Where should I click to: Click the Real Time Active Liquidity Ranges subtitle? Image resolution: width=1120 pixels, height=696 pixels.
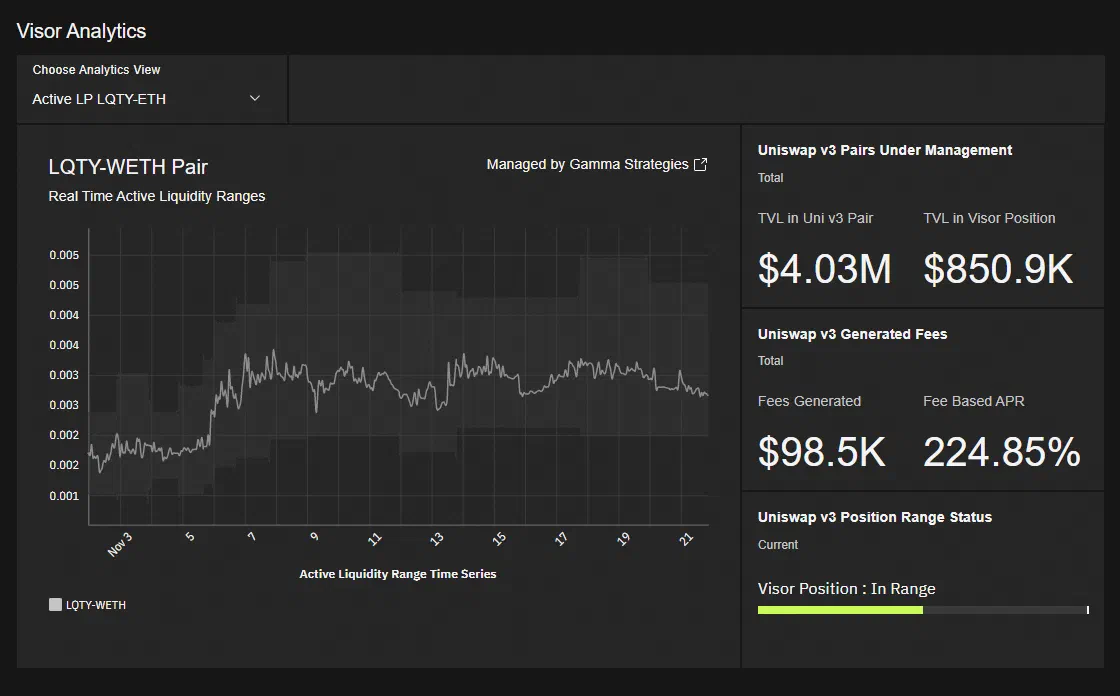156,197
